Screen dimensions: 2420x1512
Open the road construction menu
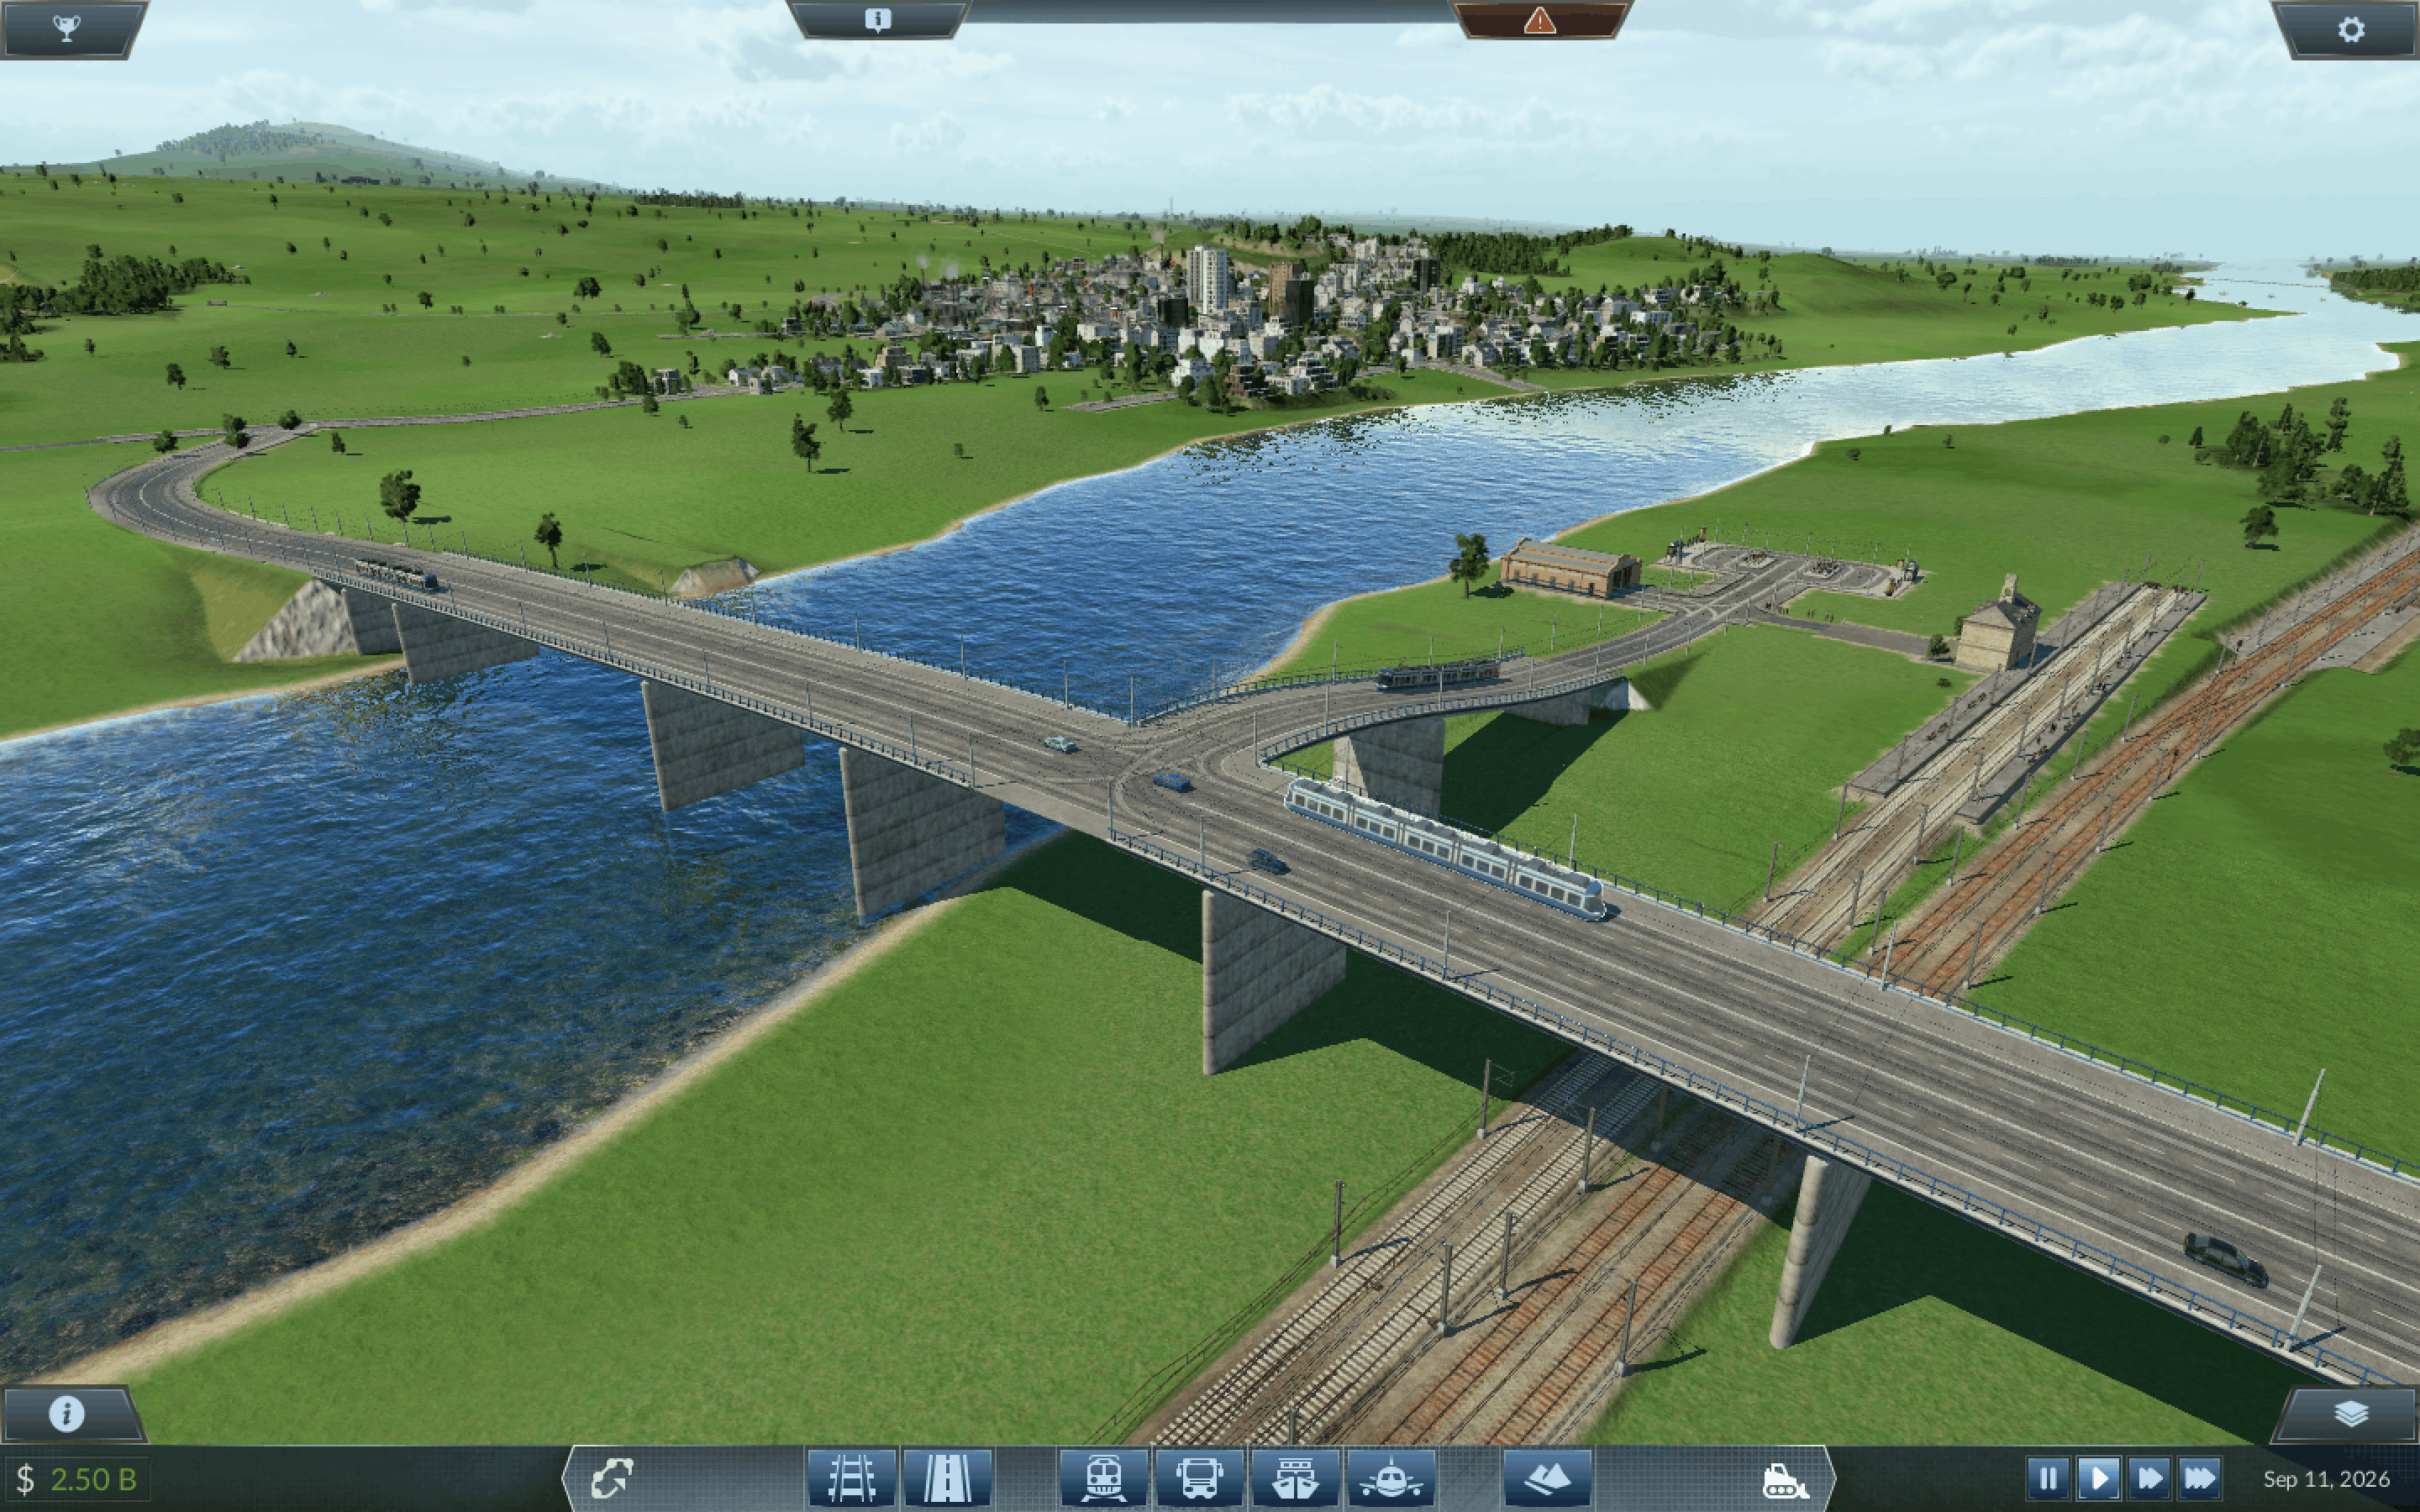[x=947, y=1478]
